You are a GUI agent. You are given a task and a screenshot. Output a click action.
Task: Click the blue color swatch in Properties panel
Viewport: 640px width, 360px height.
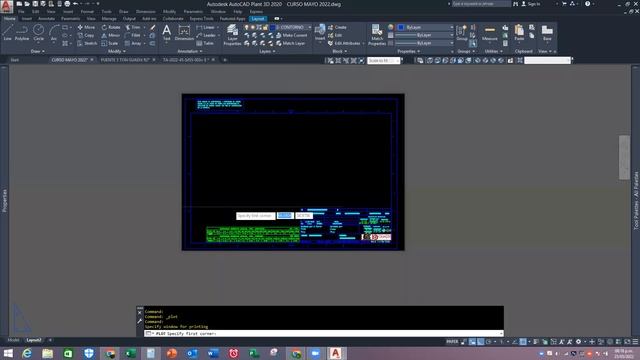(x=401, y=27)
